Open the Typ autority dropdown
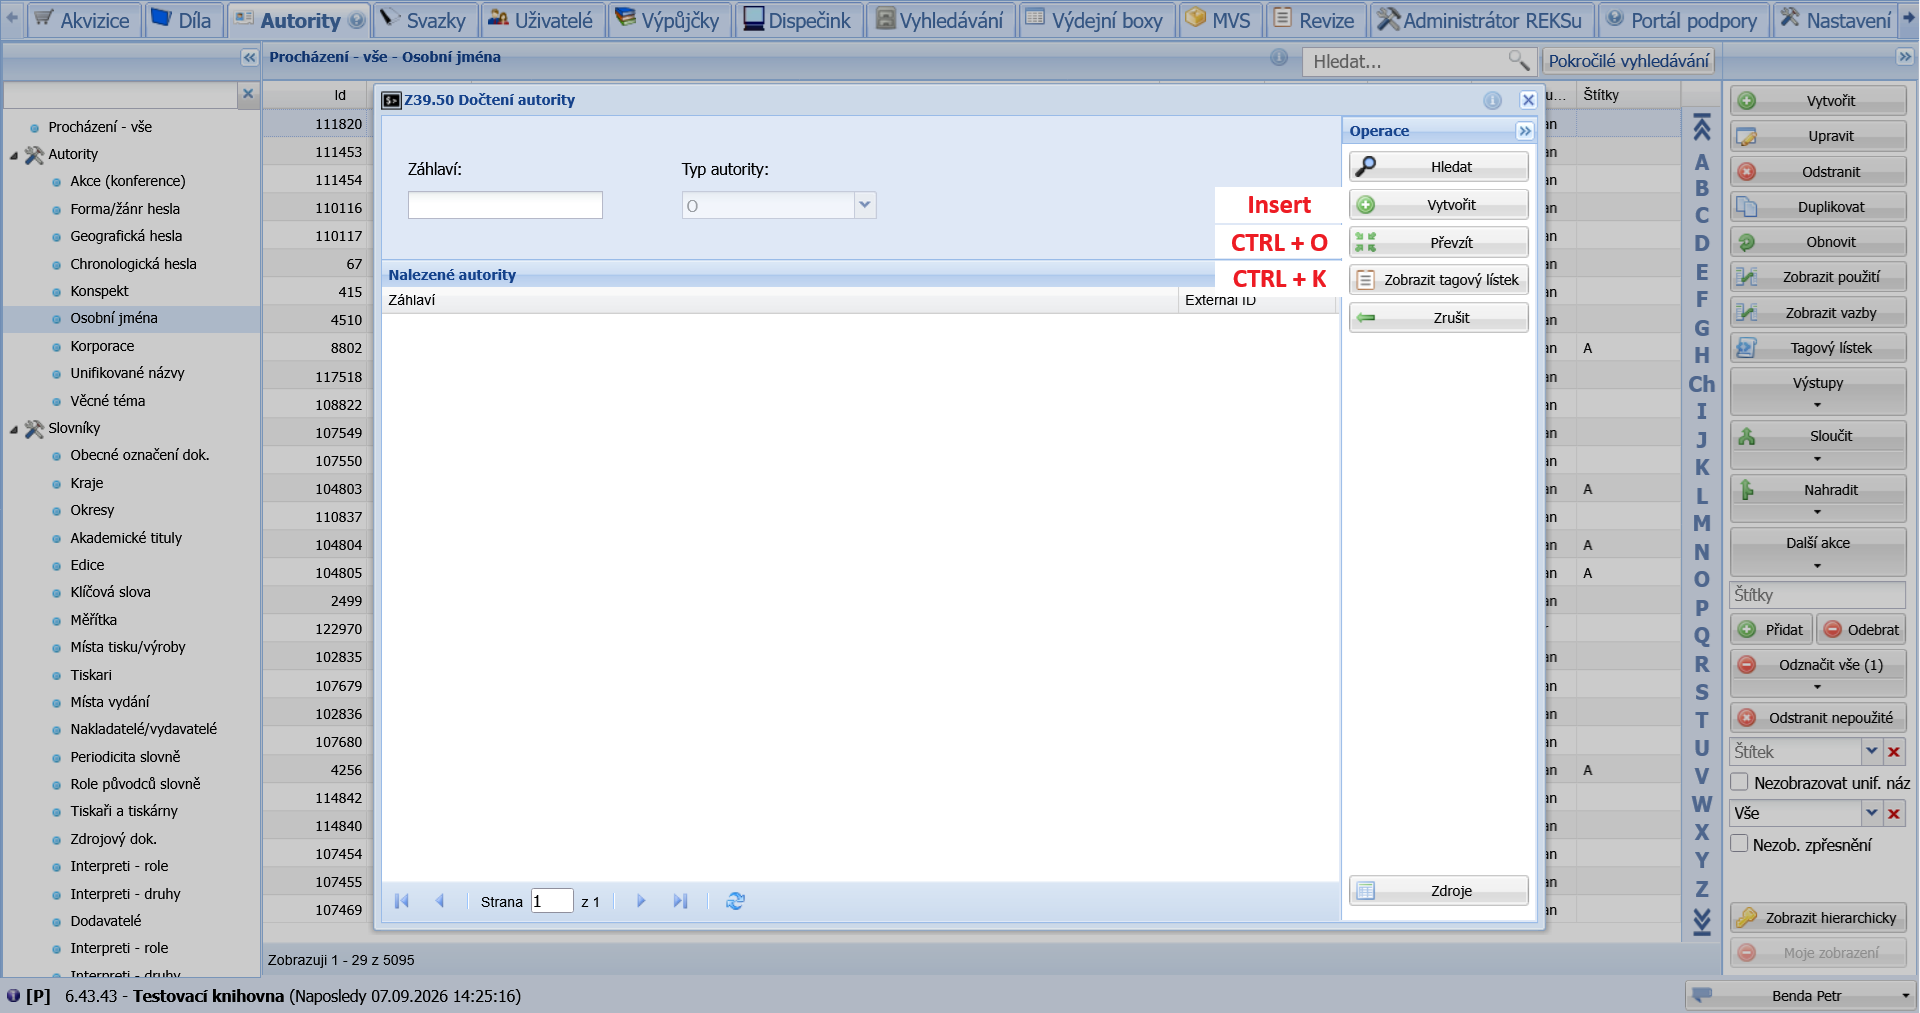The width and height of the screenshot is (1920, 1013). tap(865, 205)
